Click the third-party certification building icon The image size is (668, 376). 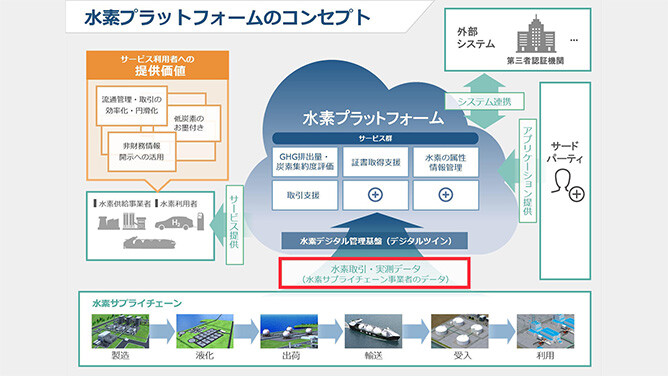536,34
